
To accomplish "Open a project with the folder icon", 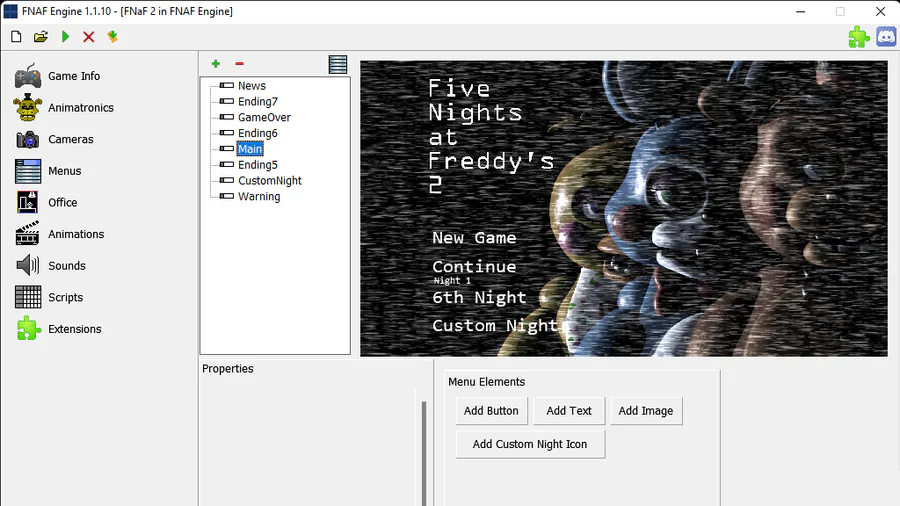I will point(41,37).
